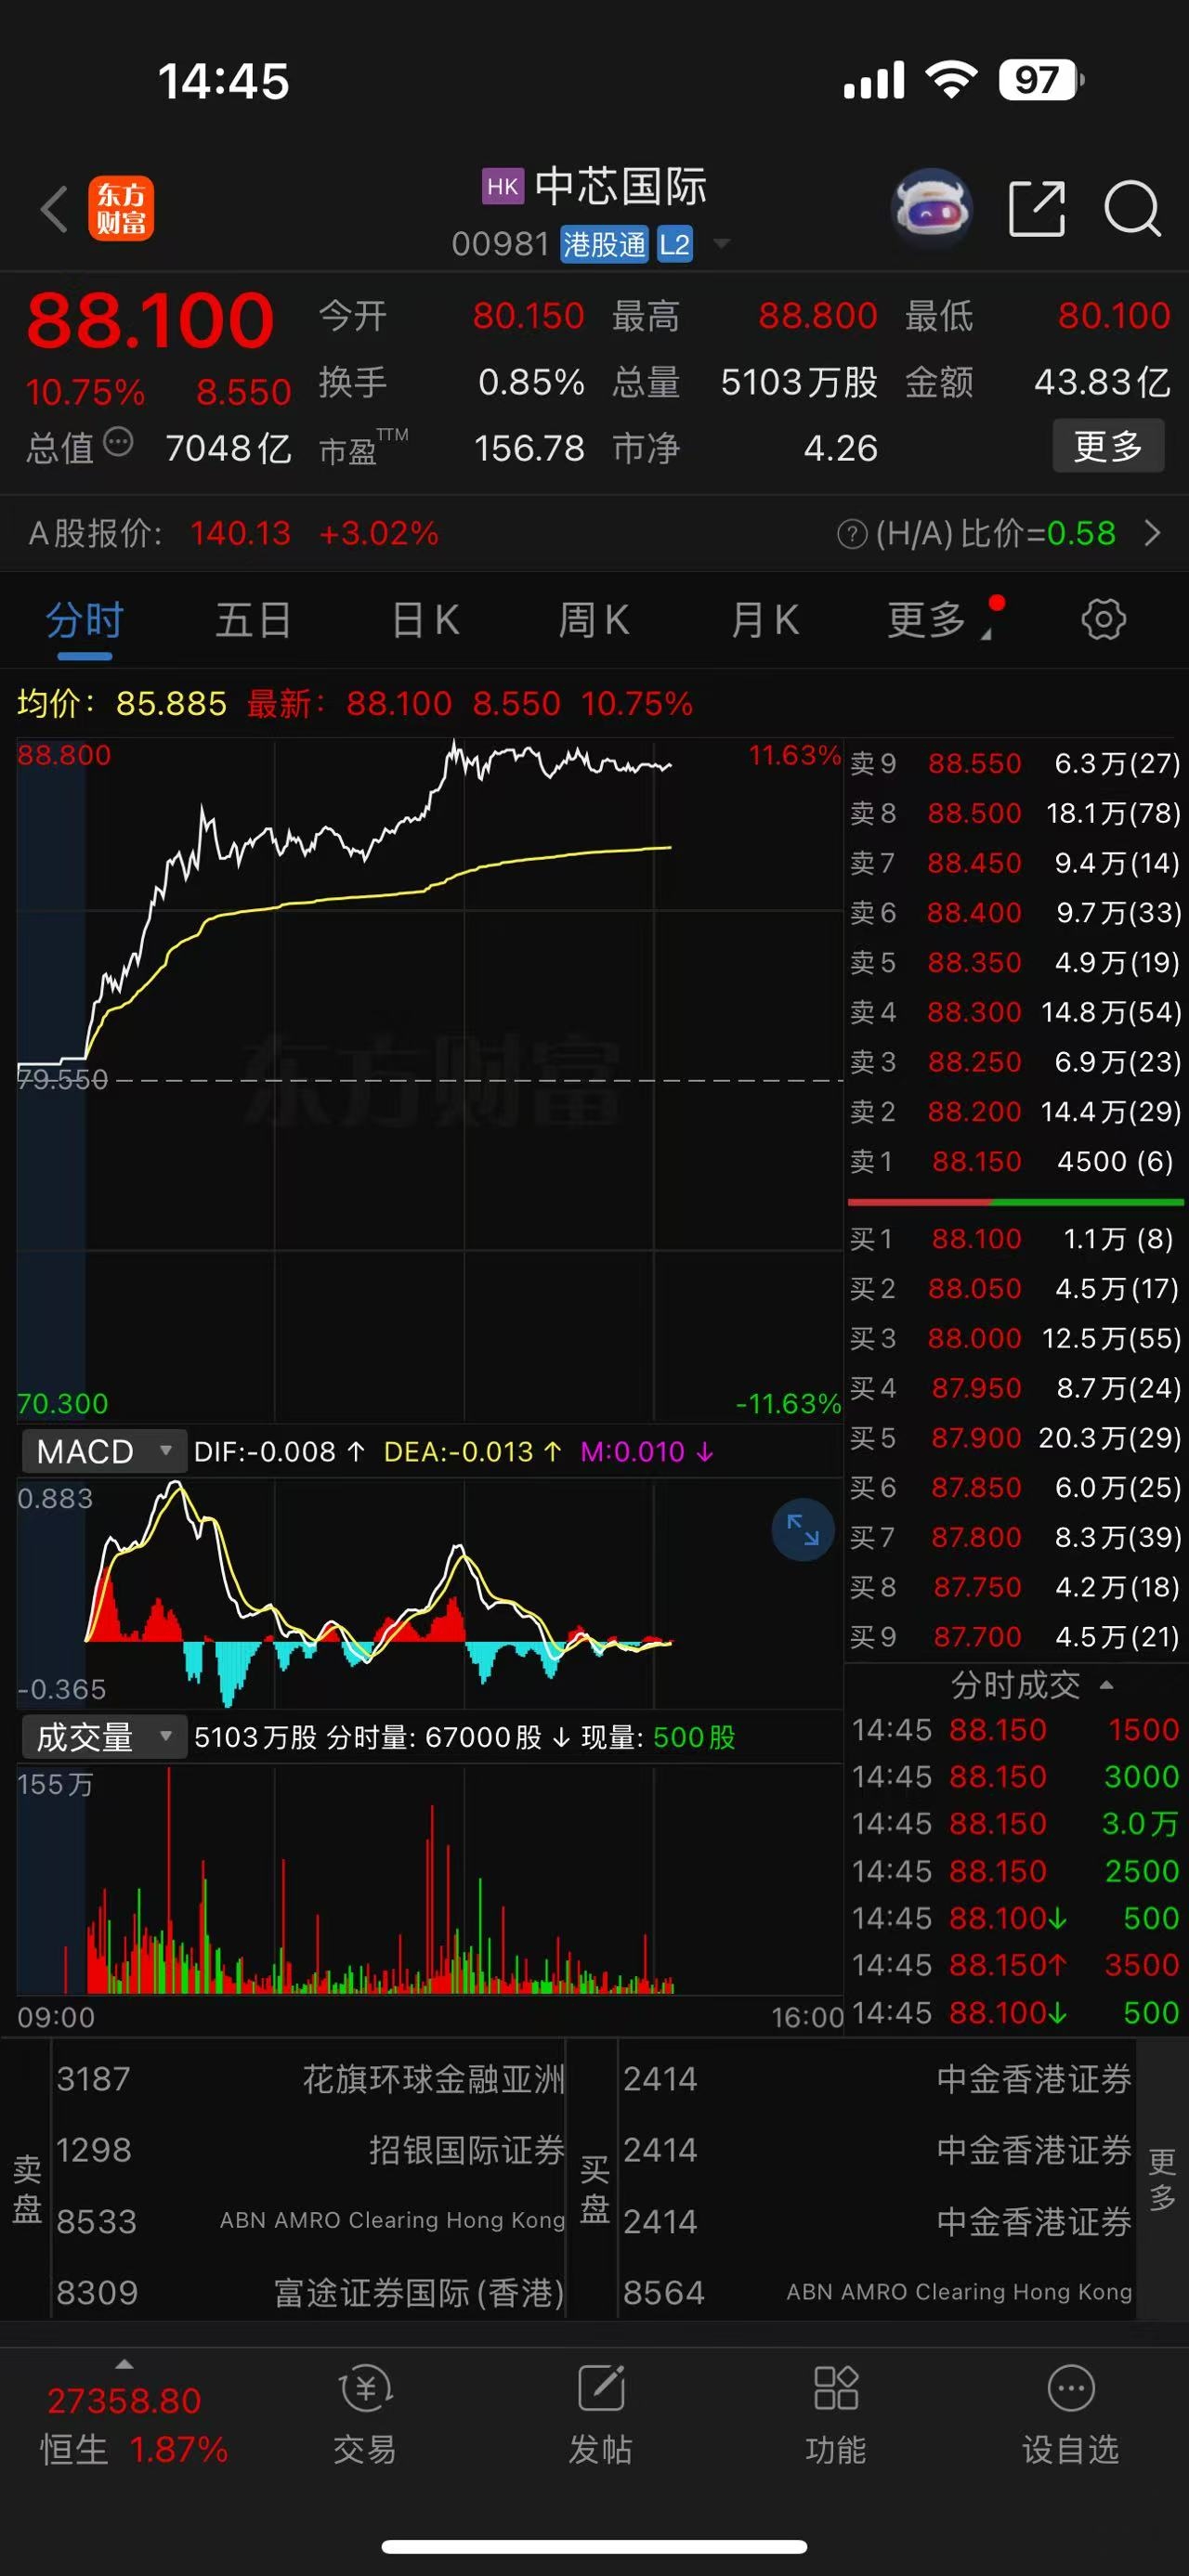The image size is (1189, 2576).
Task: Select 卖8 88.500 order row
Action: click(x=1015, y=813)
